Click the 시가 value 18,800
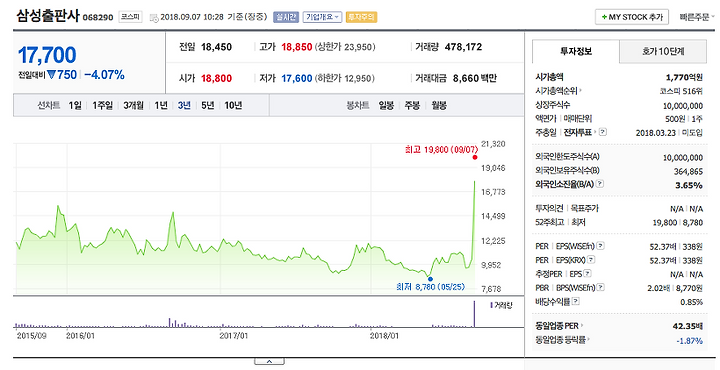The image size is (720, 370). click(x=216, y=78)
